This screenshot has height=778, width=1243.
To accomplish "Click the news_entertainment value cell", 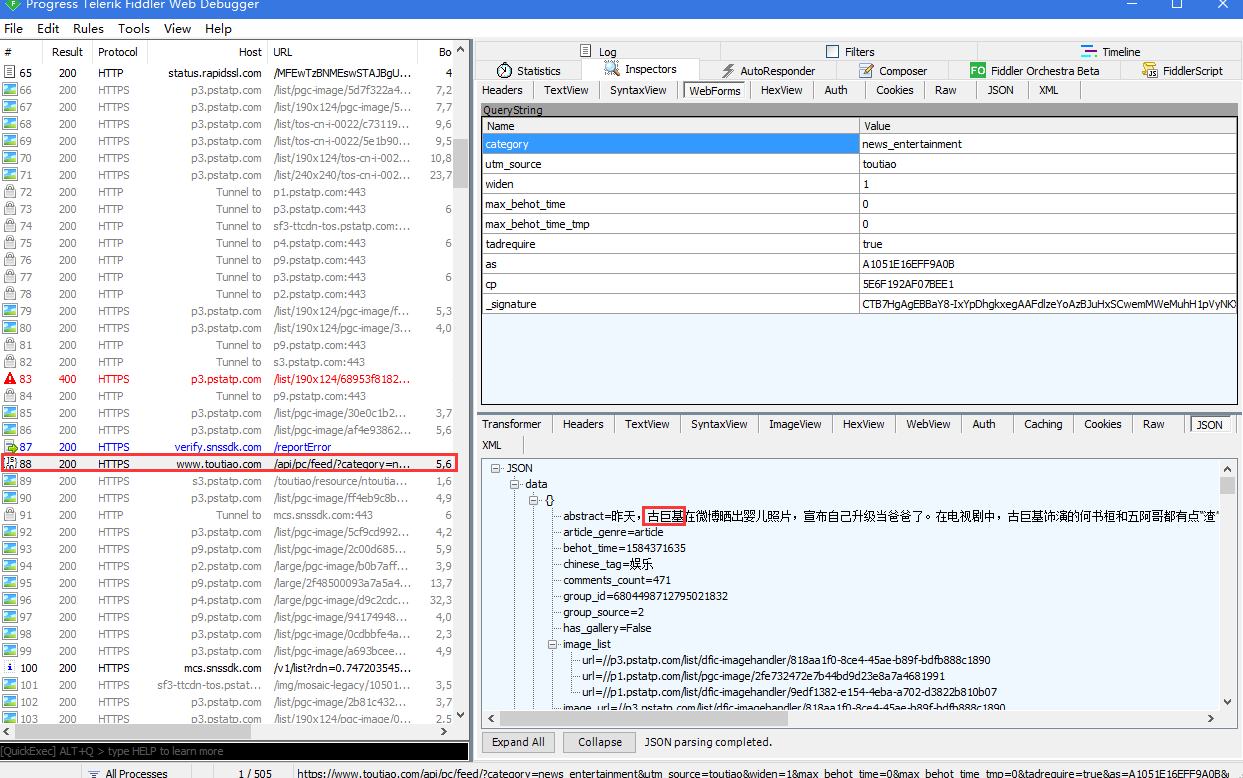I will click(x=1048, y=144).
